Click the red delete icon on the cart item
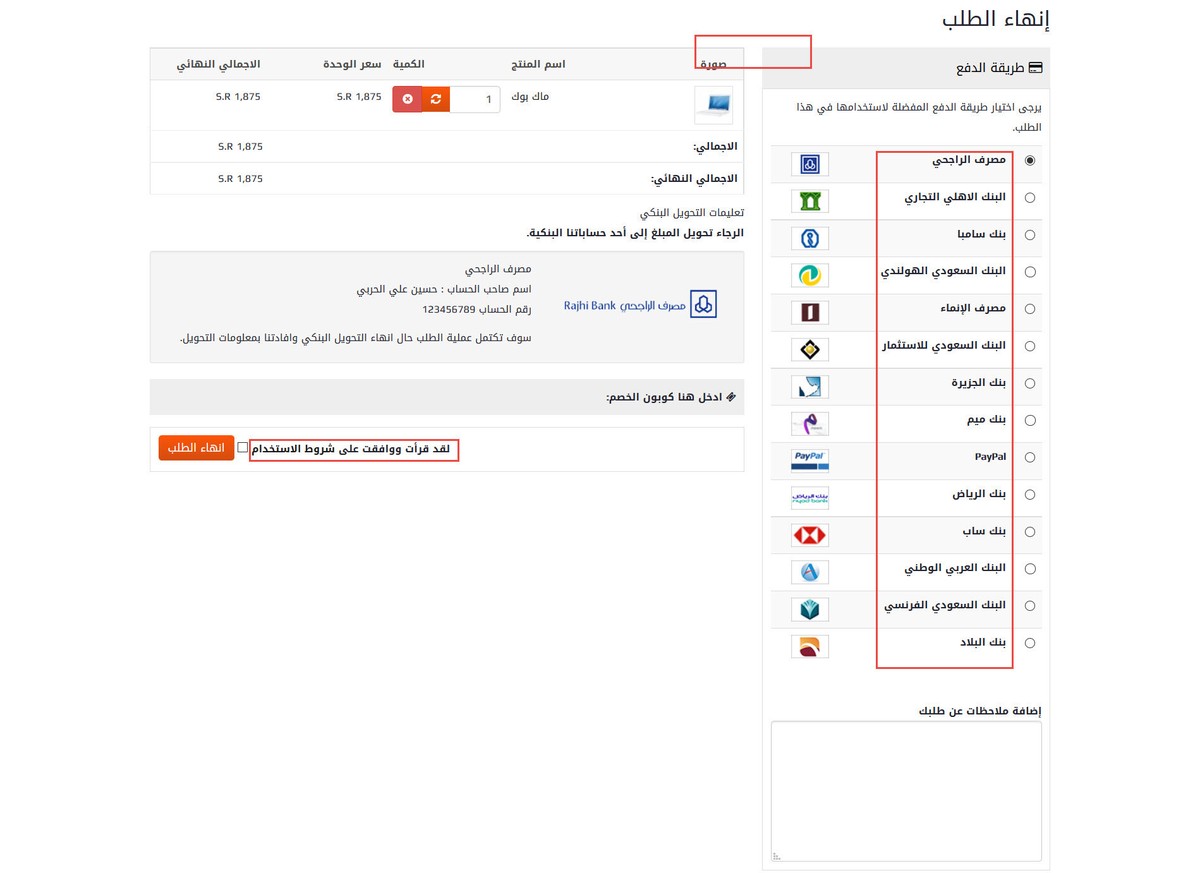This screenshot has height=873, width=1200. tap(408, 98)
